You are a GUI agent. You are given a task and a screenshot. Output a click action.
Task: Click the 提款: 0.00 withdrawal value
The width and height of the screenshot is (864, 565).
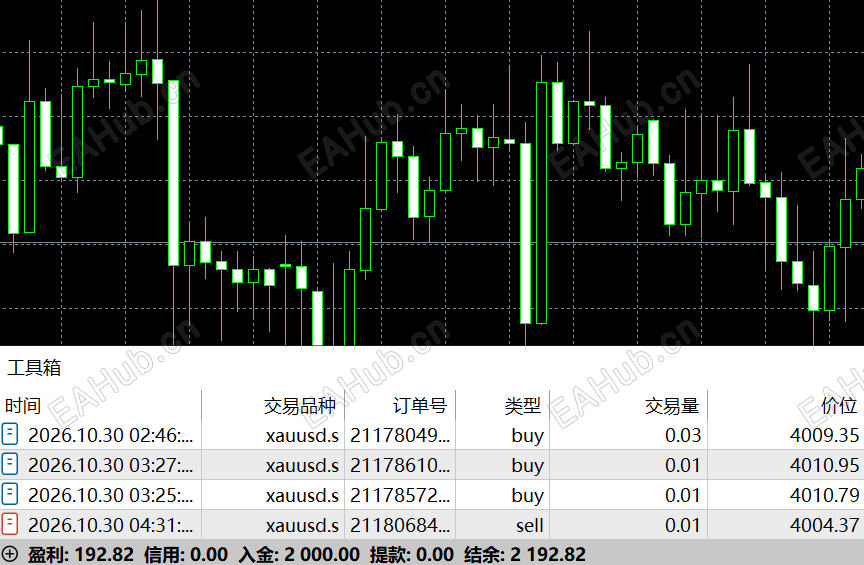tap(412, 554)
